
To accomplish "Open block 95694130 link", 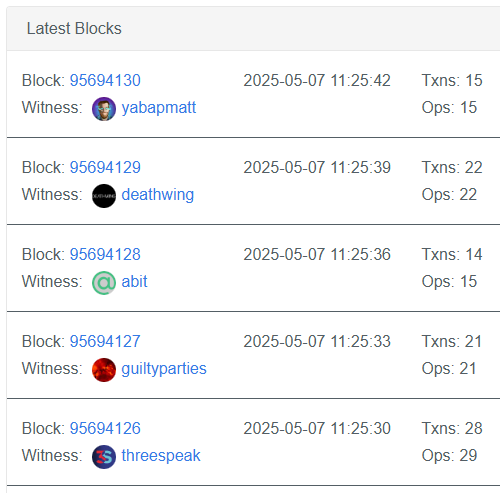I will [105, 80].
